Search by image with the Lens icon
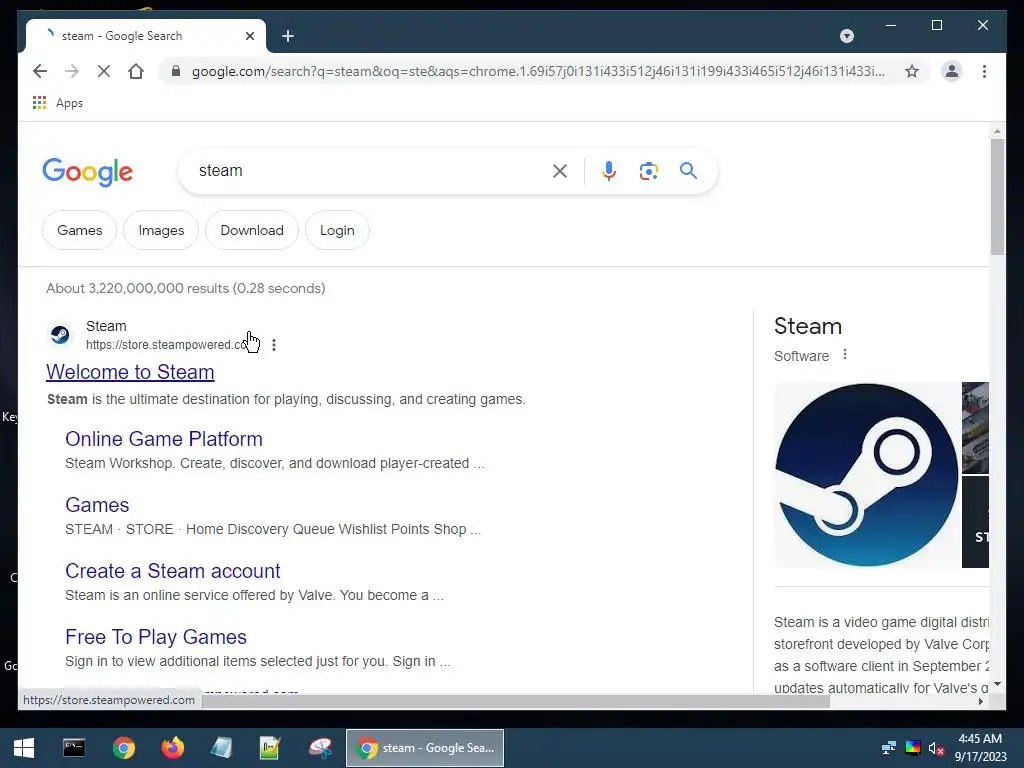This screenshot has width=1024, height=768. click(x=648, y=171)
